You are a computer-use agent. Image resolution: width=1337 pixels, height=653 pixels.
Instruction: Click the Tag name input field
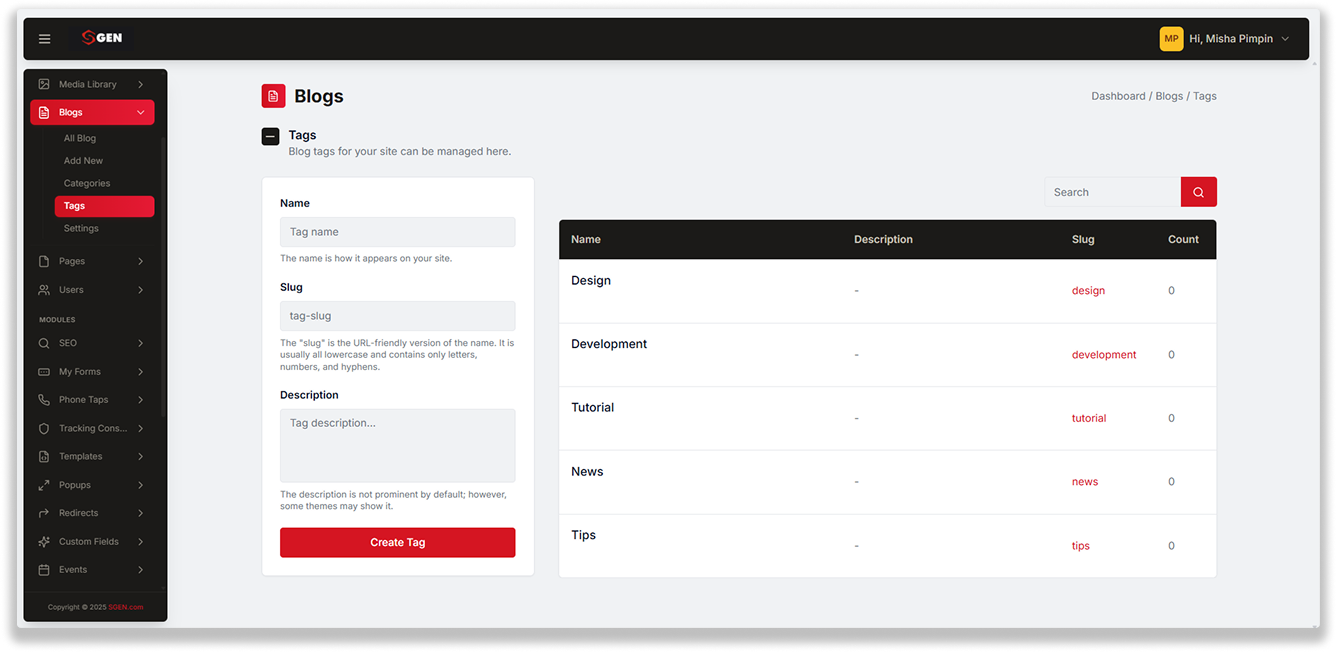coord(398,232)
